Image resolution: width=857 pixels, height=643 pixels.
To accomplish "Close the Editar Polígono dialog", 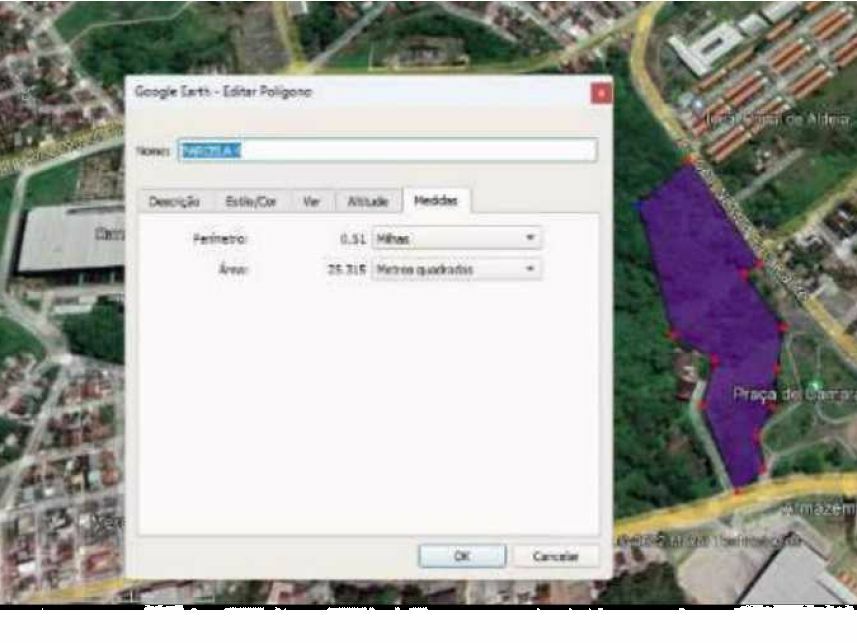I will pos(600,93).
